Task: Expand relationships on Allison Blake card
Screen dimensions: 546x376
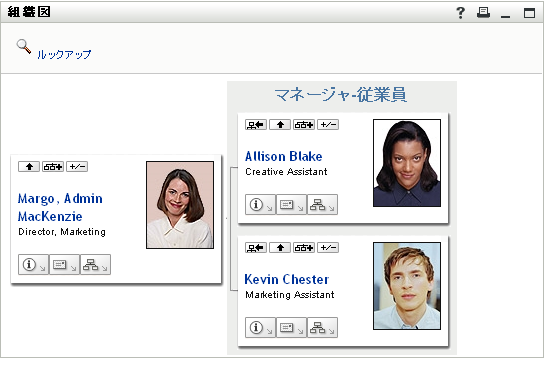Action: pos(304,125)
